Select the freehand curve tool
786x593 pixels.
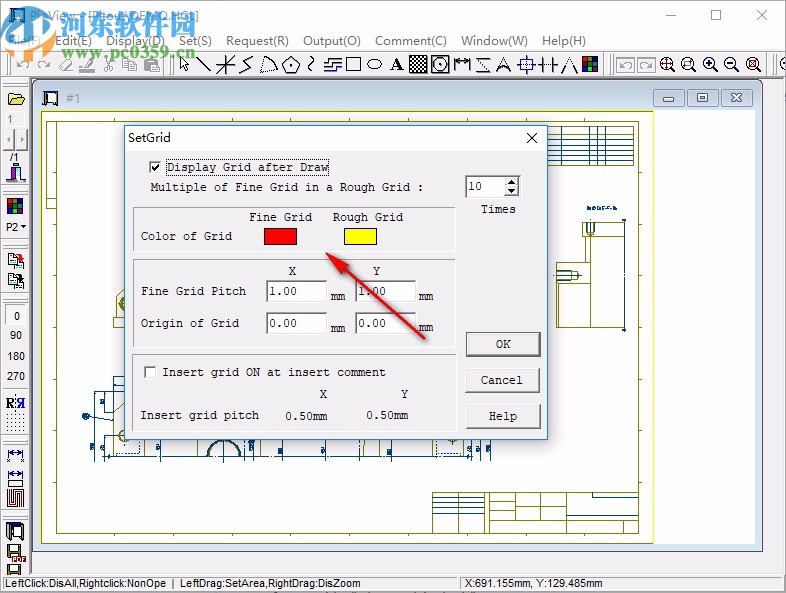pyautogui.click(x=311, y=64)
